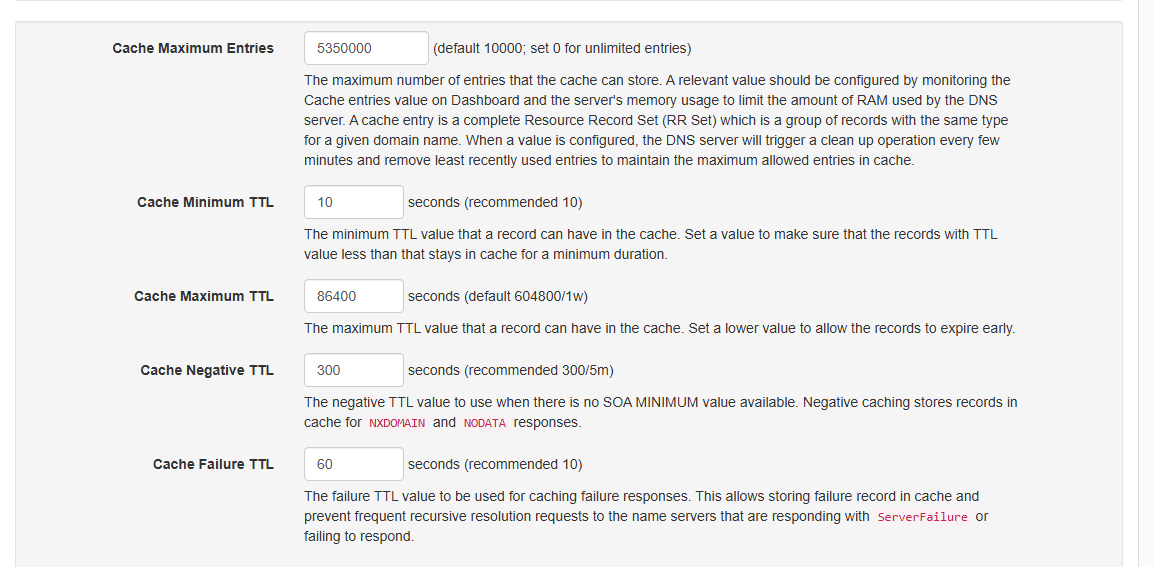Focus the Cache Failure TTL input field
The height and width of the screenshot is (567, 1154).
[x=354, y=464]
